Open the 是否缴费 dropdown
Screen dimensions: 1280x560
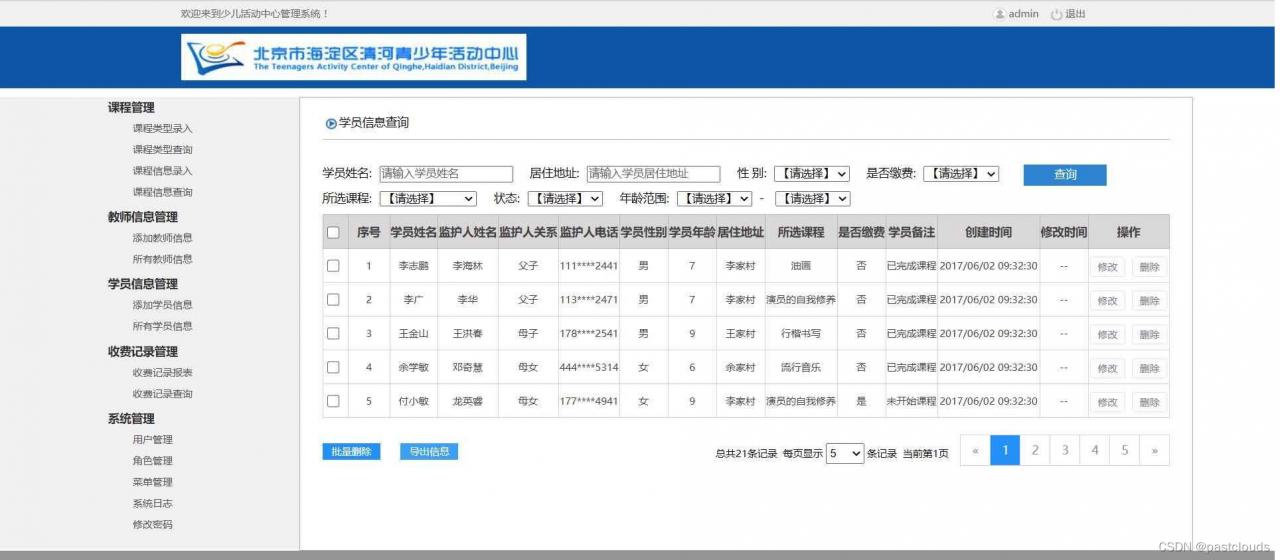(961, 174)
